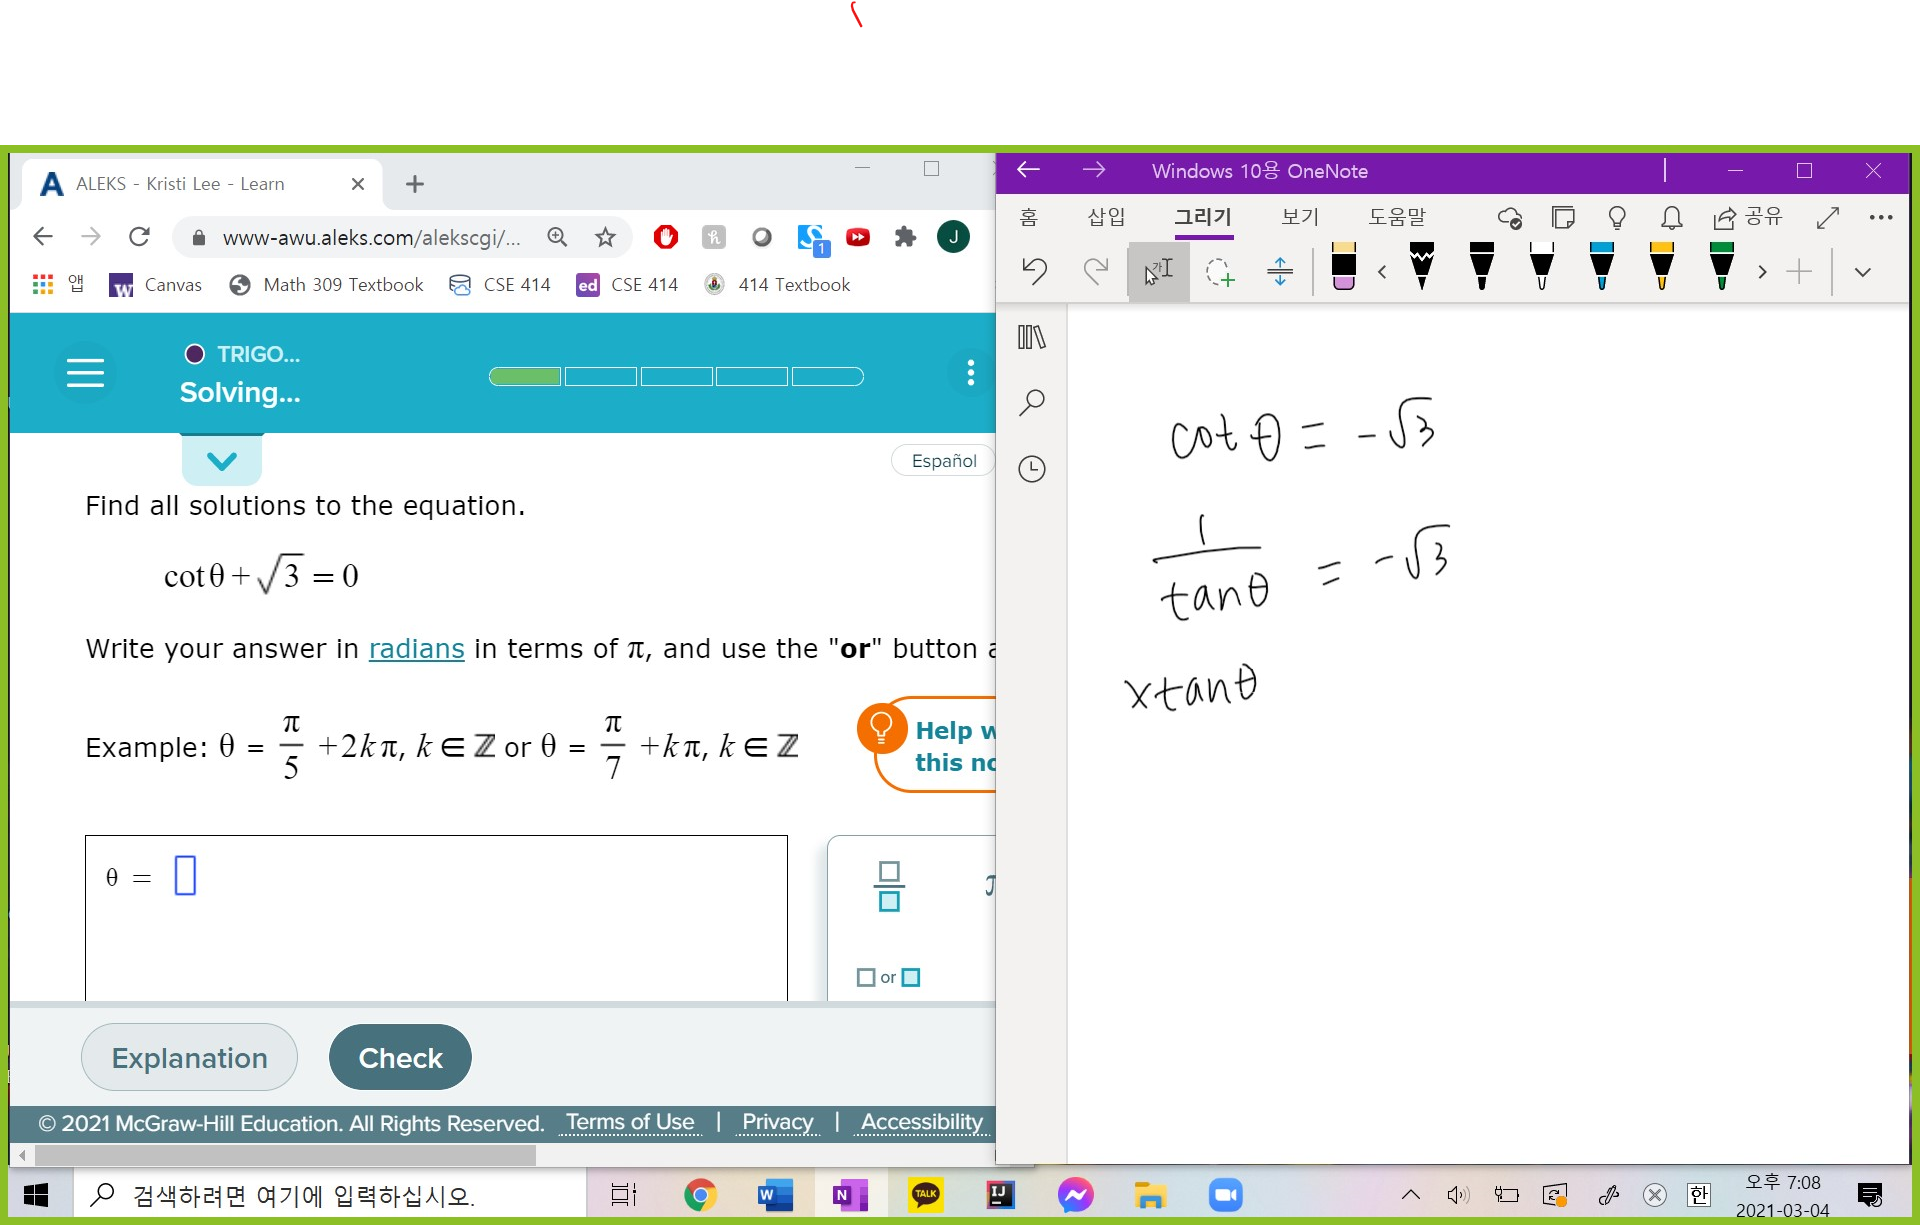Open ALEKS three-dot options menu

click(970, 373)
